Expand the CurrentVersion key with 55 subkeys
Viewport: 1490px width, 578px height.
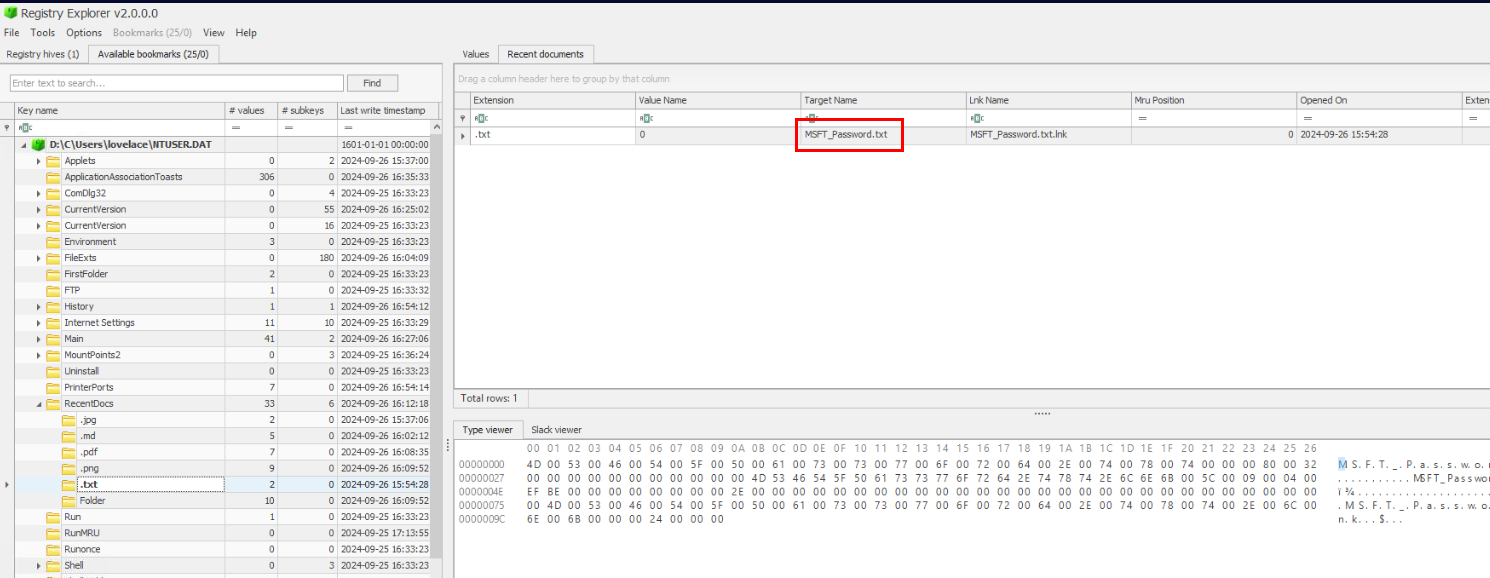click(39, 210)
